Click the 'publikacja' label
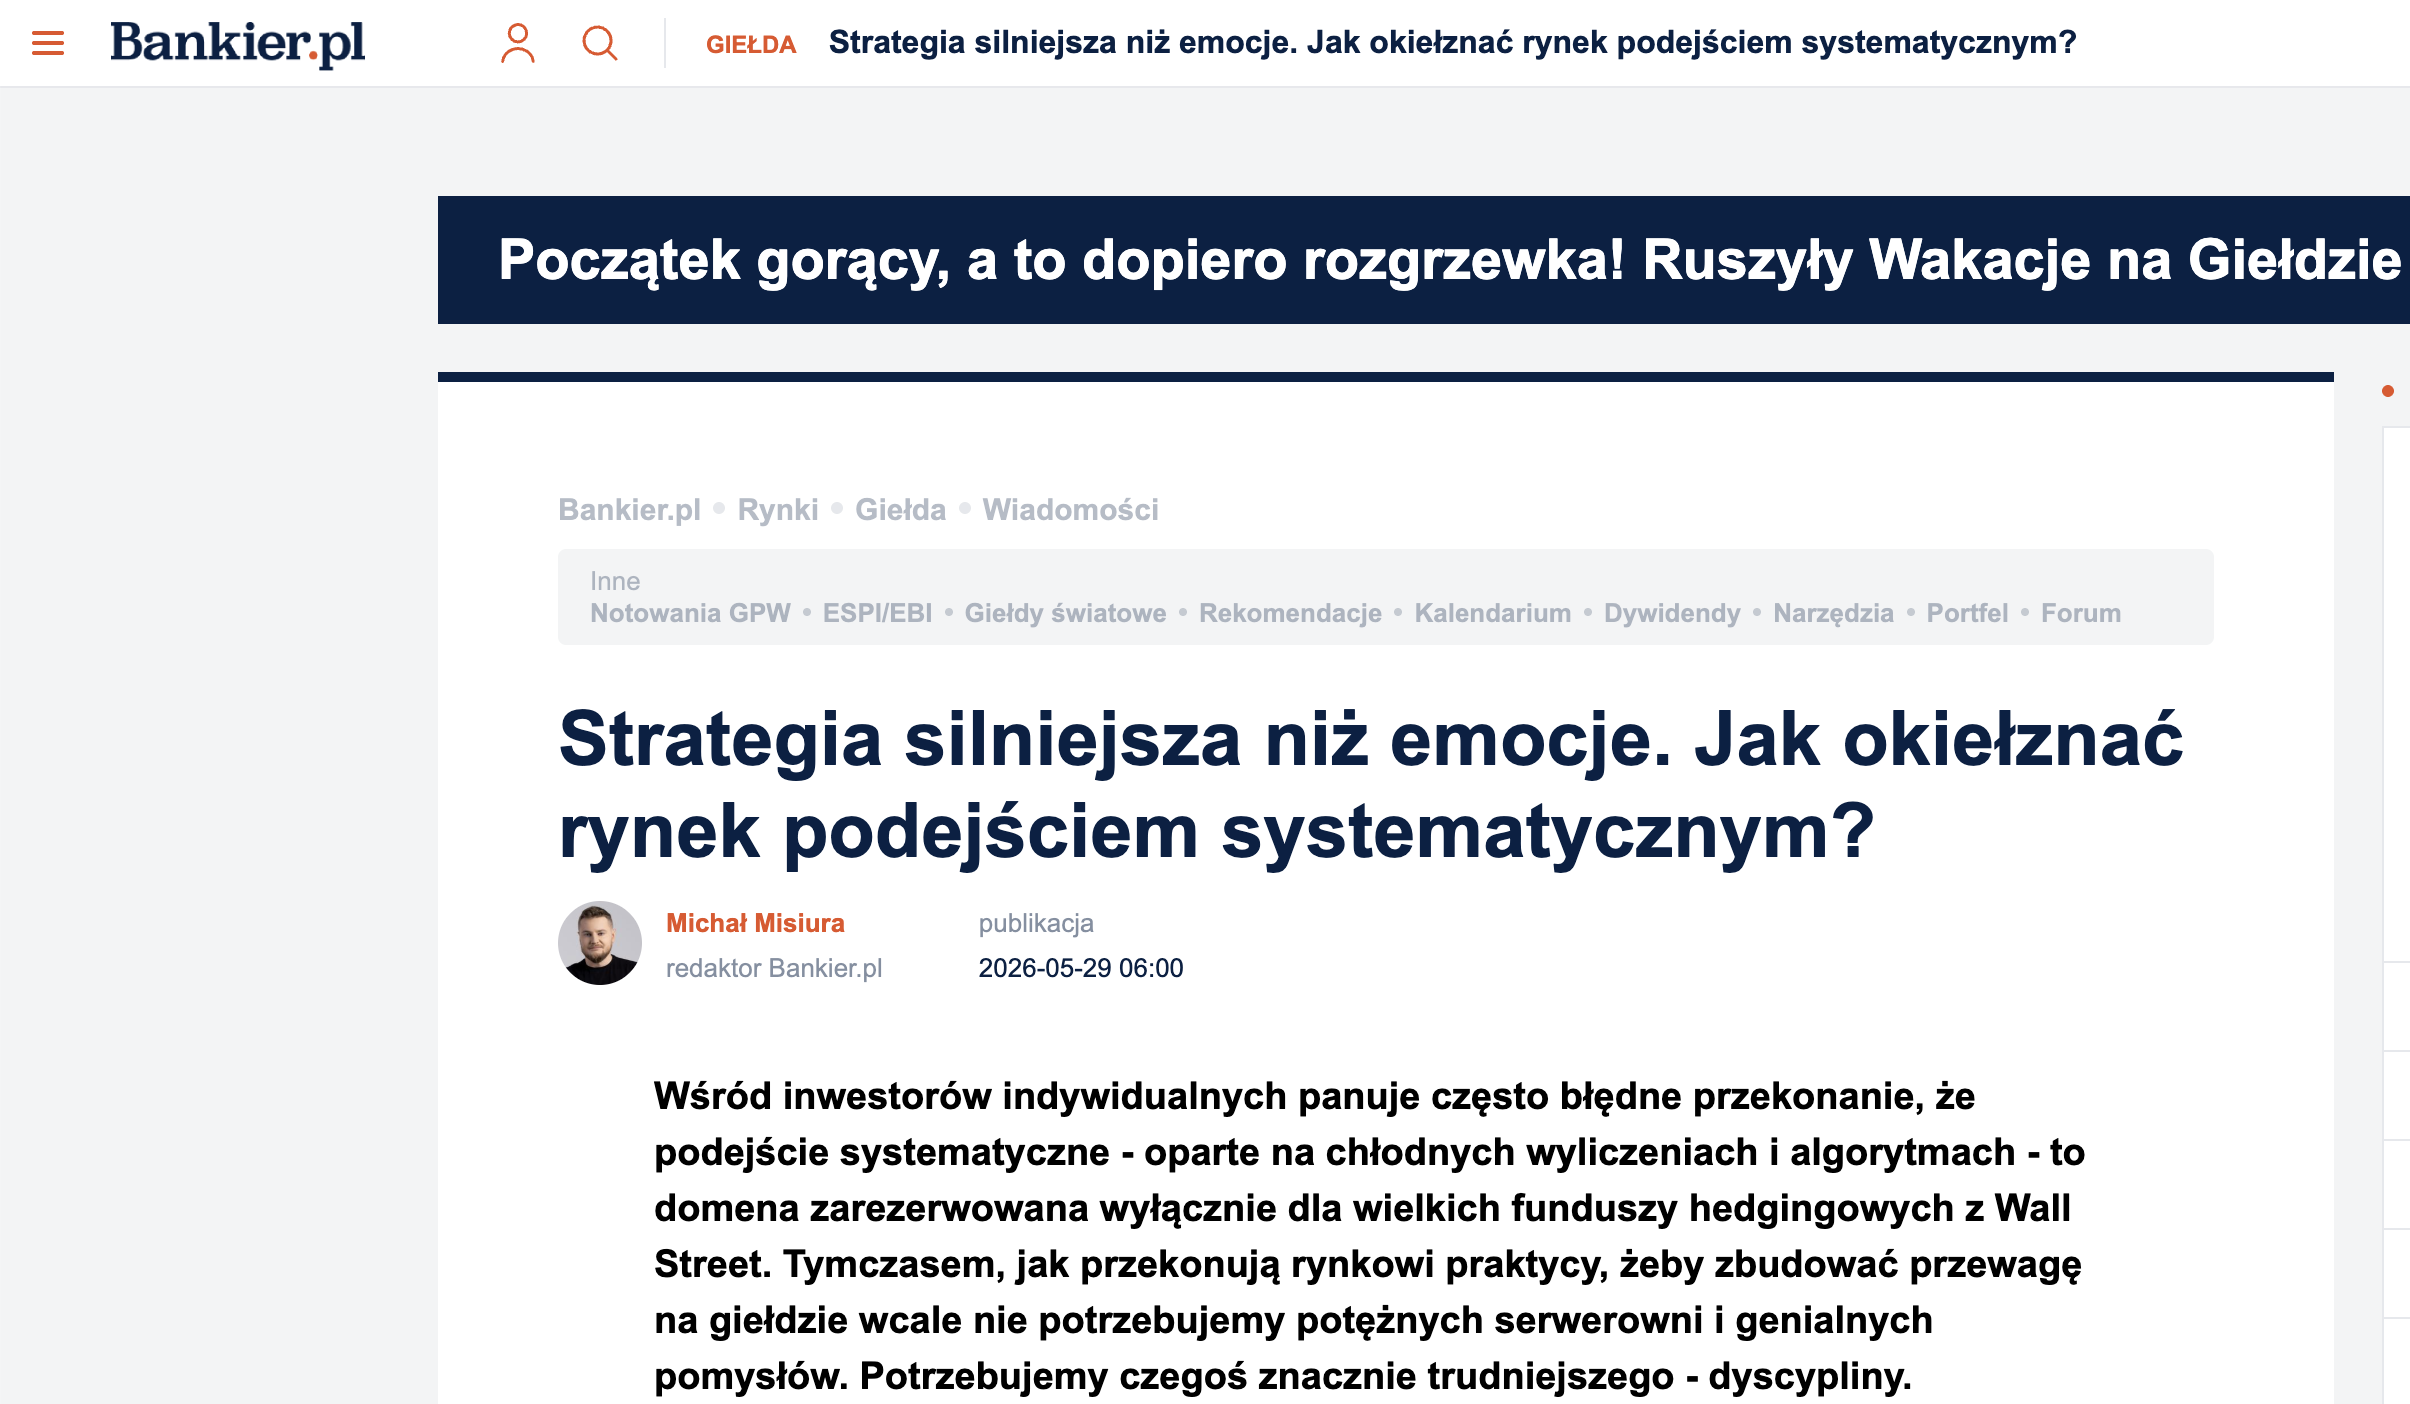Image resolution: width=2410 pixels, height=1404 pixels. coord(1036,923)
